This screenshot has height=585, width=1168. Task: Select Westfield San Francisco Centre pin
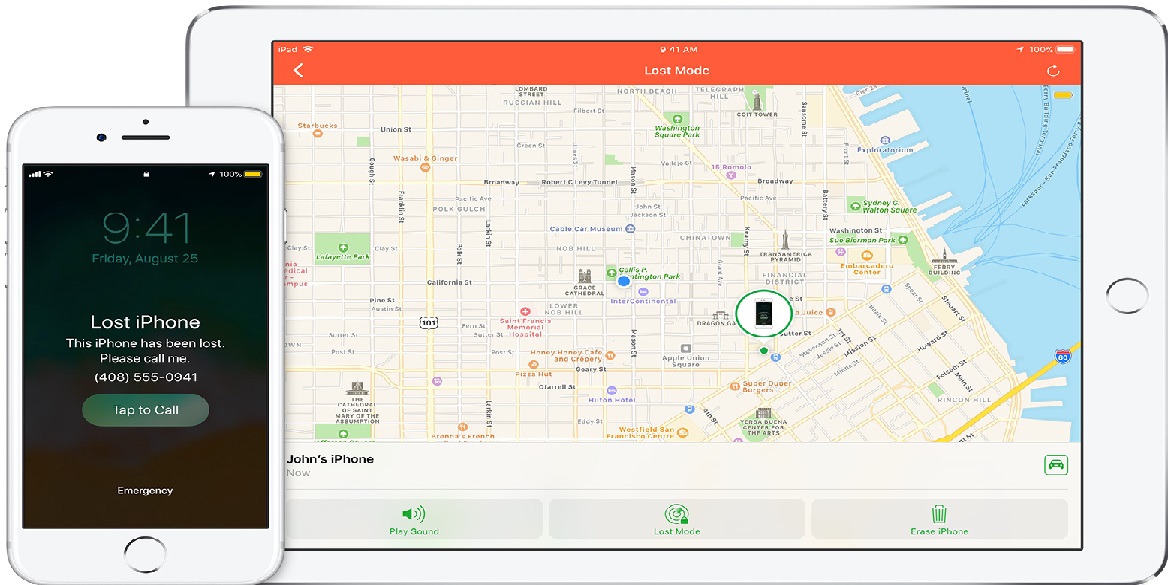click(x=682, y=431)
